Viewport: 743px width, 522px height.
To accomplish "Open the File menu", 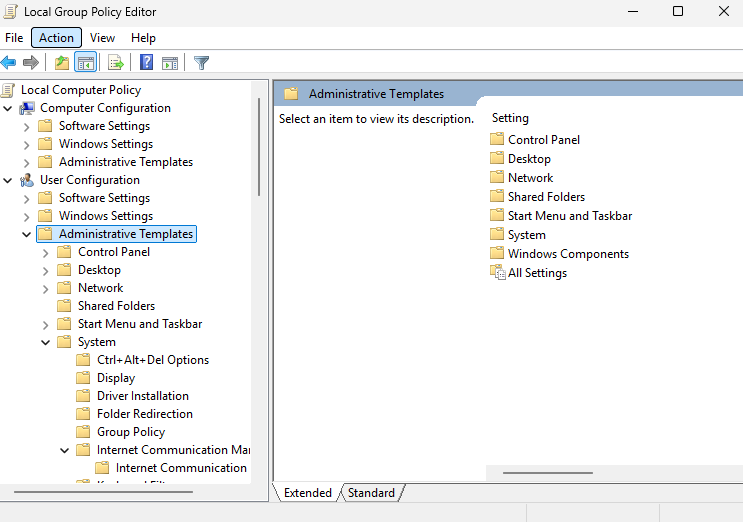I will (x=14, y=38).
